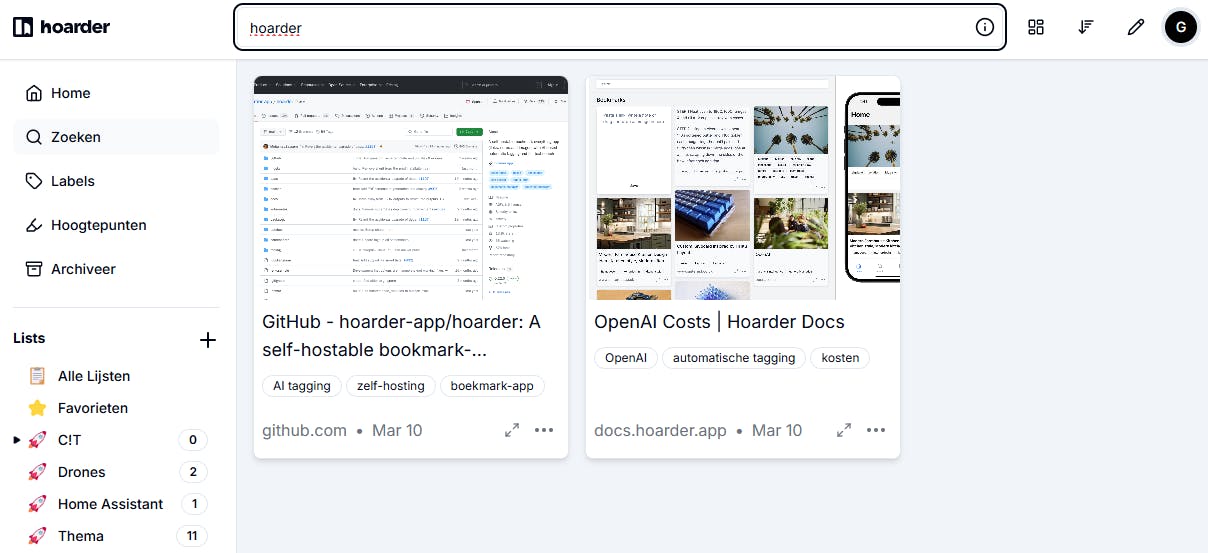Expand the C!T list triangle
1208x553 pixels.
(x=17, y=440)
